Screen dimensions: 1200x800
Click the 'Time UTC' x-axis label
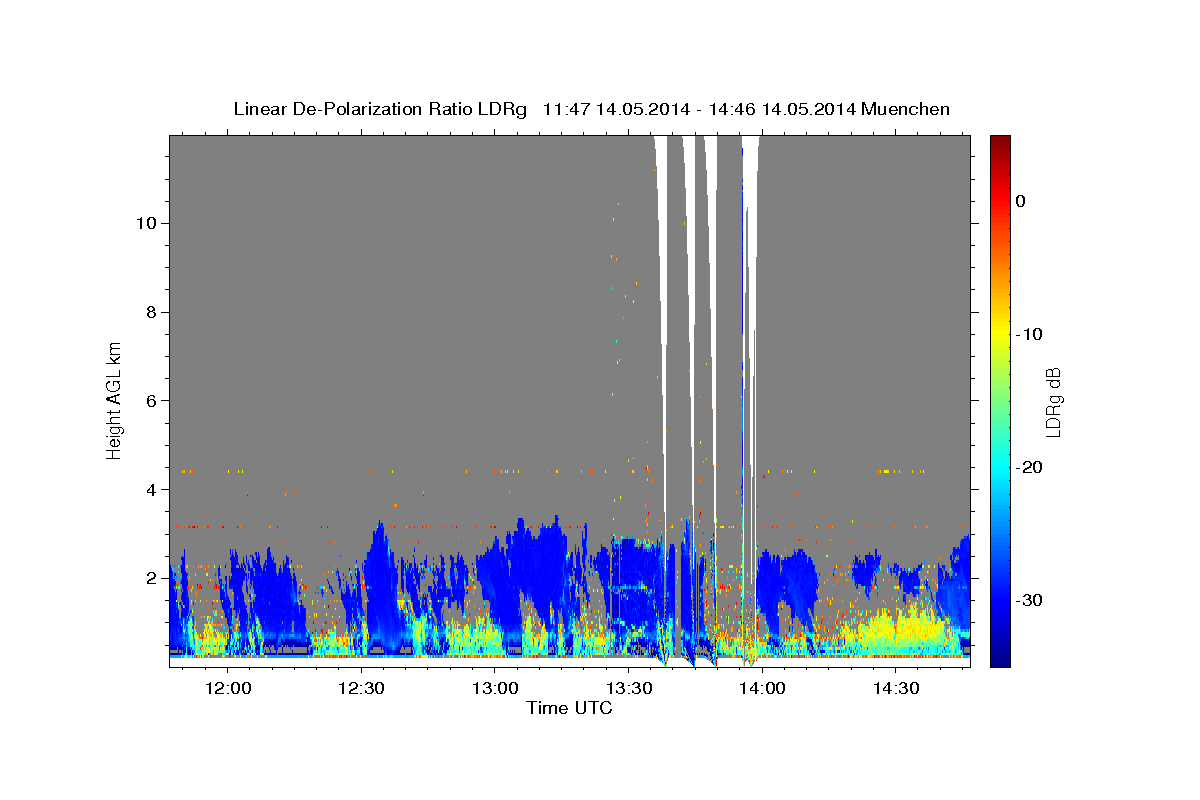[569, 708]
